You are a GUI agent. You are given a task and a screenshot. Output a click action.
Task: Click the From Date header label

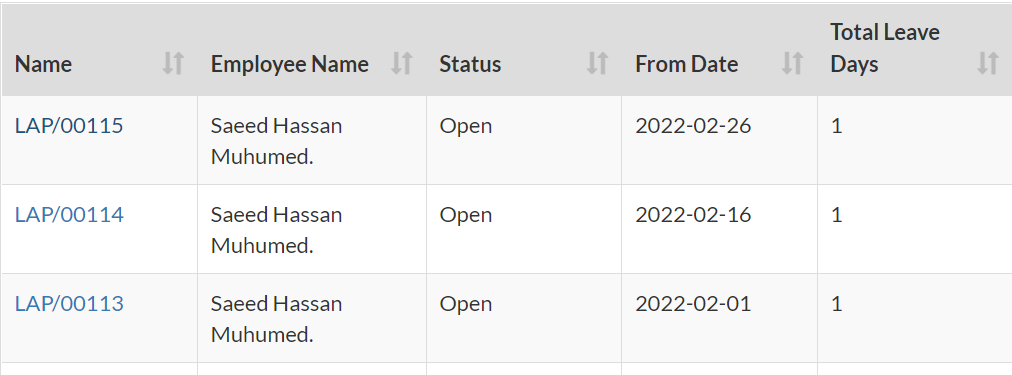click(x=687, y=65)
